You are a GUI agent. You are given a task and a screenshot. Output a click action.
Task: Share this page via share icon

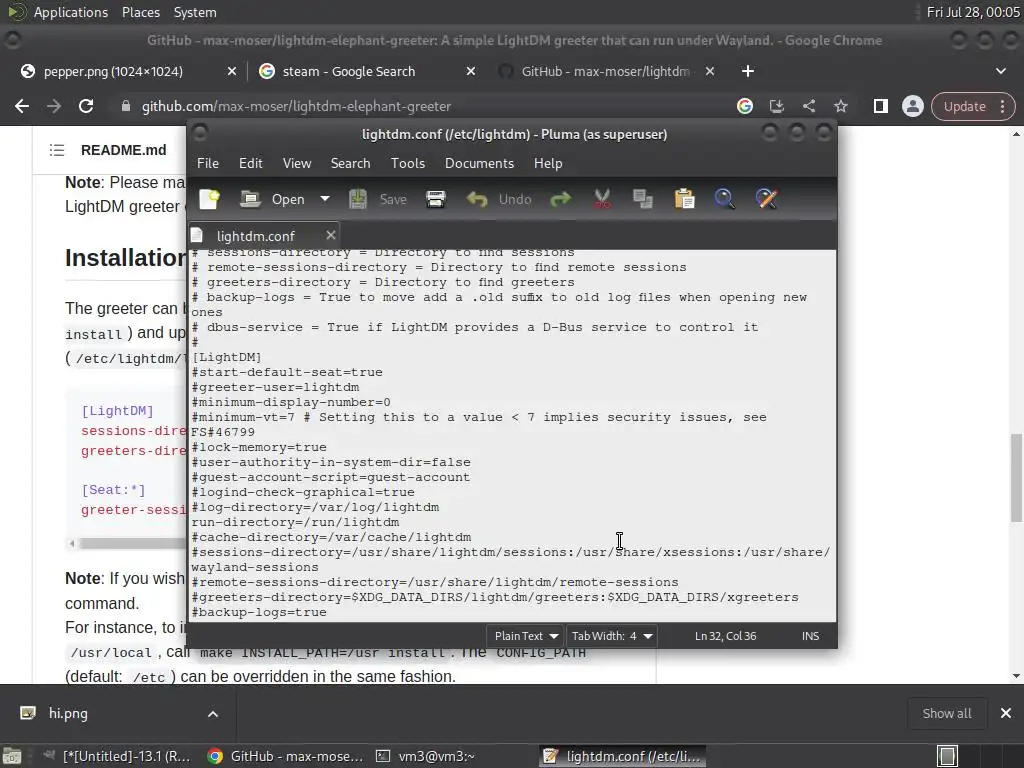click(808, 106)
